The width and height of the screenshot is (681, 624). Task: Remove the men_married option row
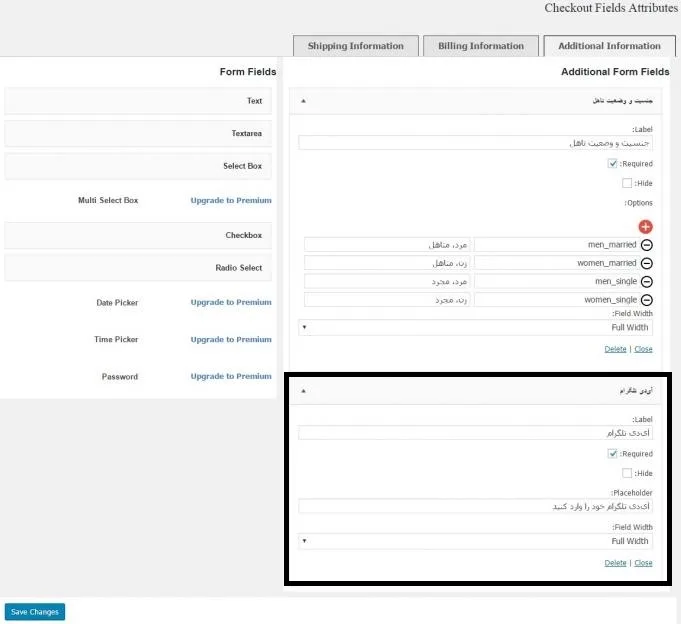(x=647, y=245)
